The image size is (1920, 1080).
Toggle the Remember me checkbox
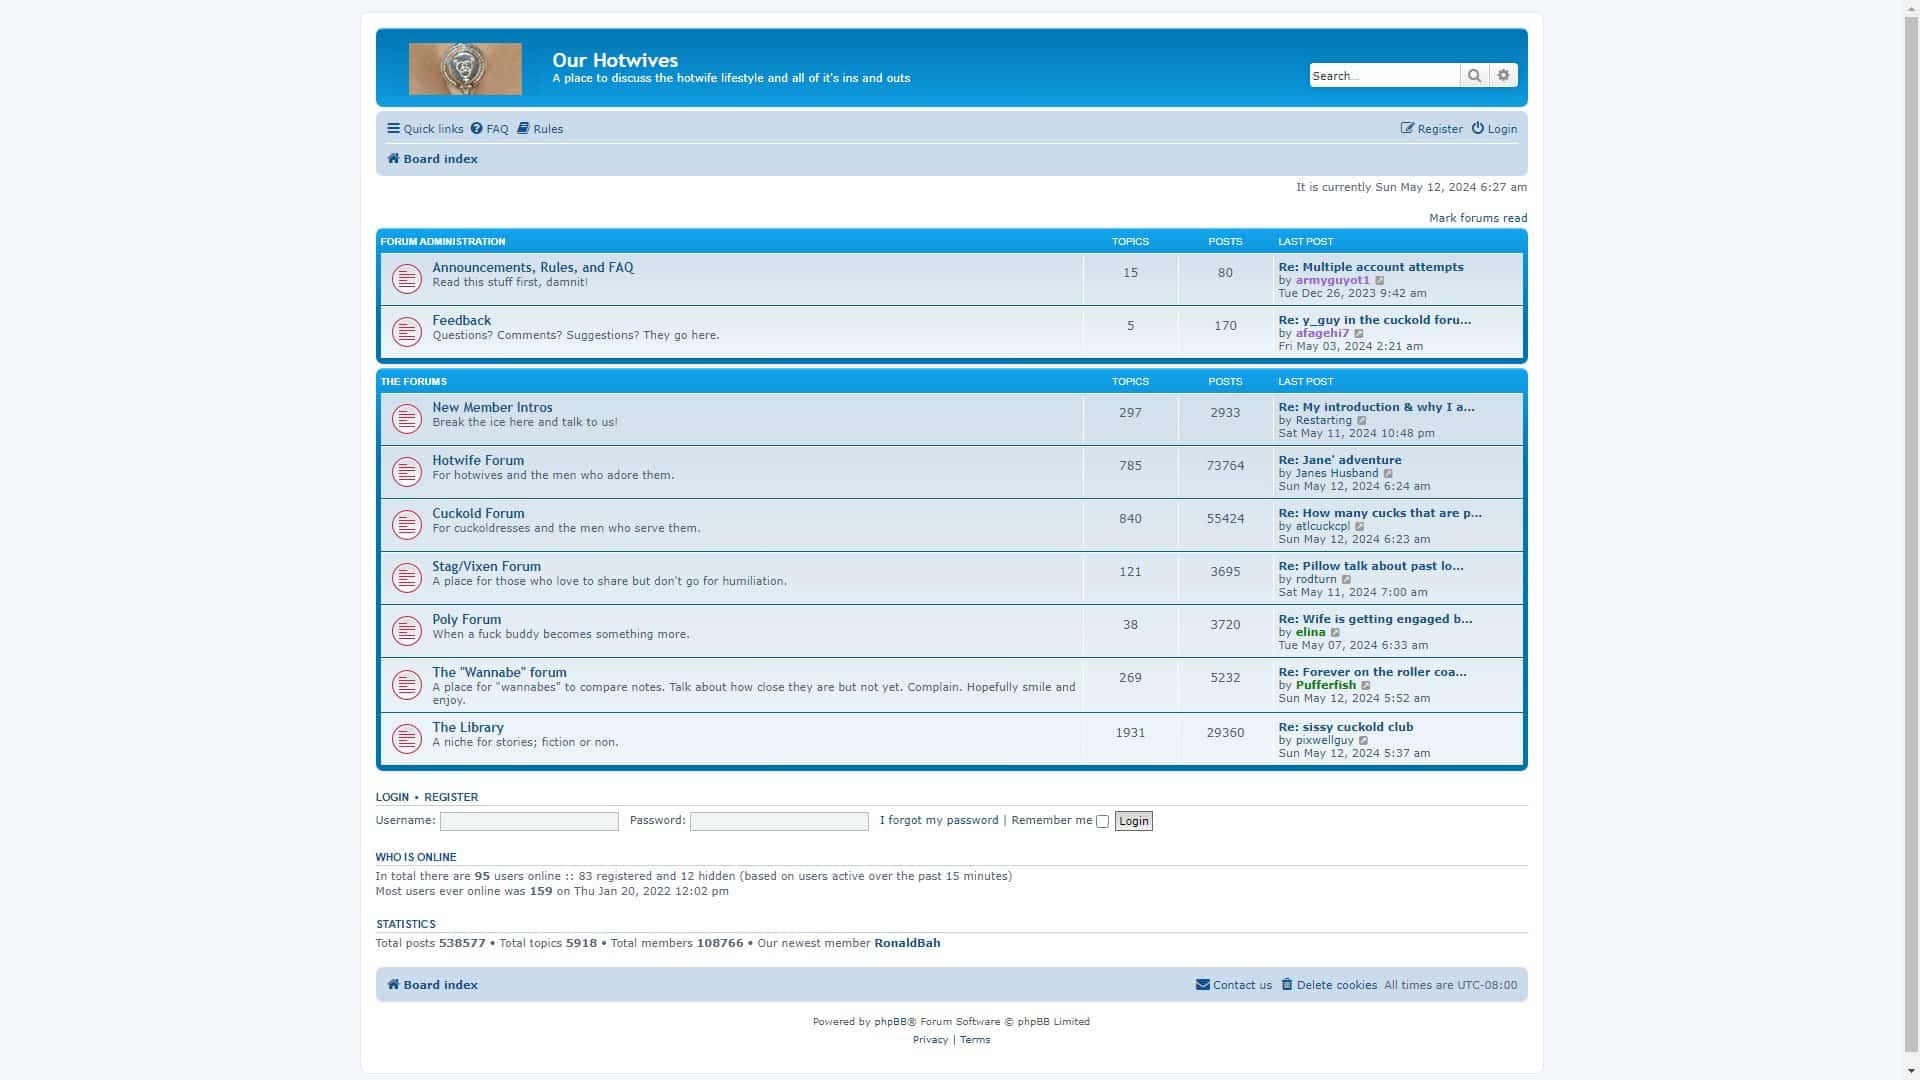tap(1102, 821)
